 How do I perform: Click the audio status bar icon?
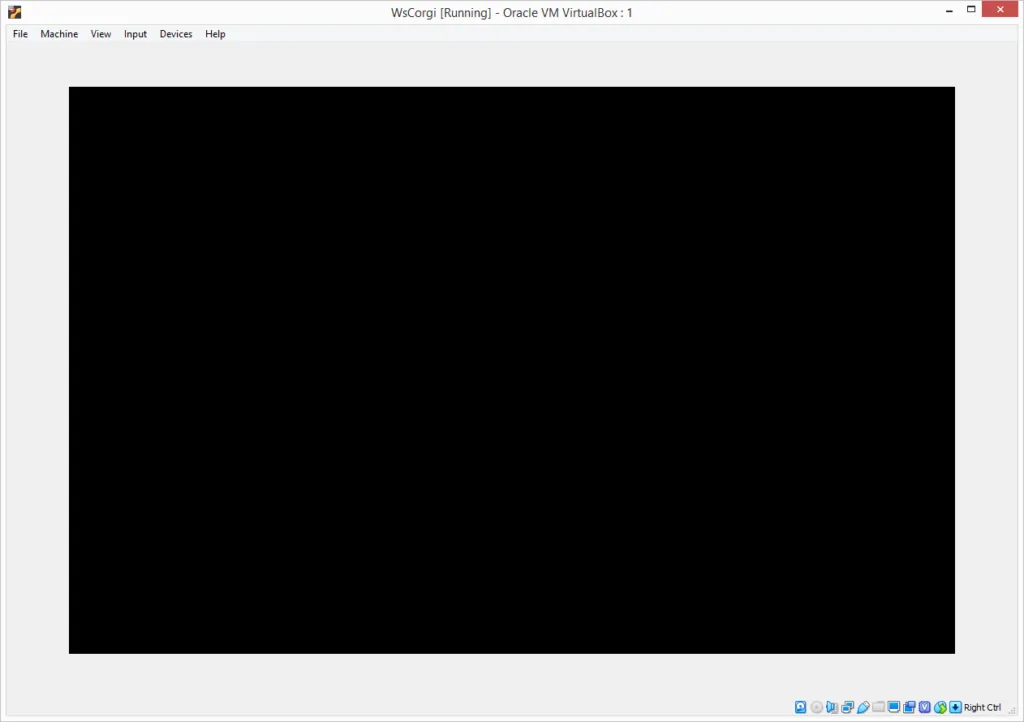tap(831, 707)
